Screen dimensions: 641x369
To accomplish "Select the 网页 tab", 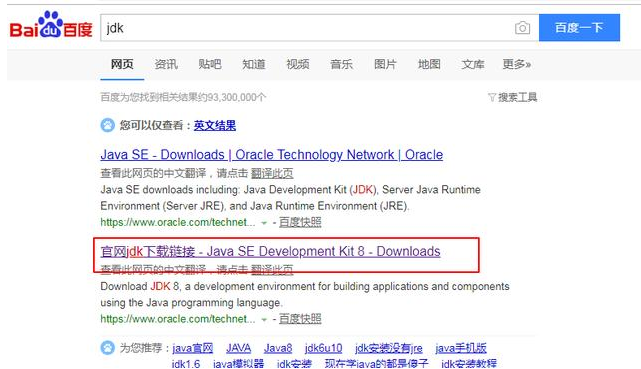I will [x=122, y=64].
